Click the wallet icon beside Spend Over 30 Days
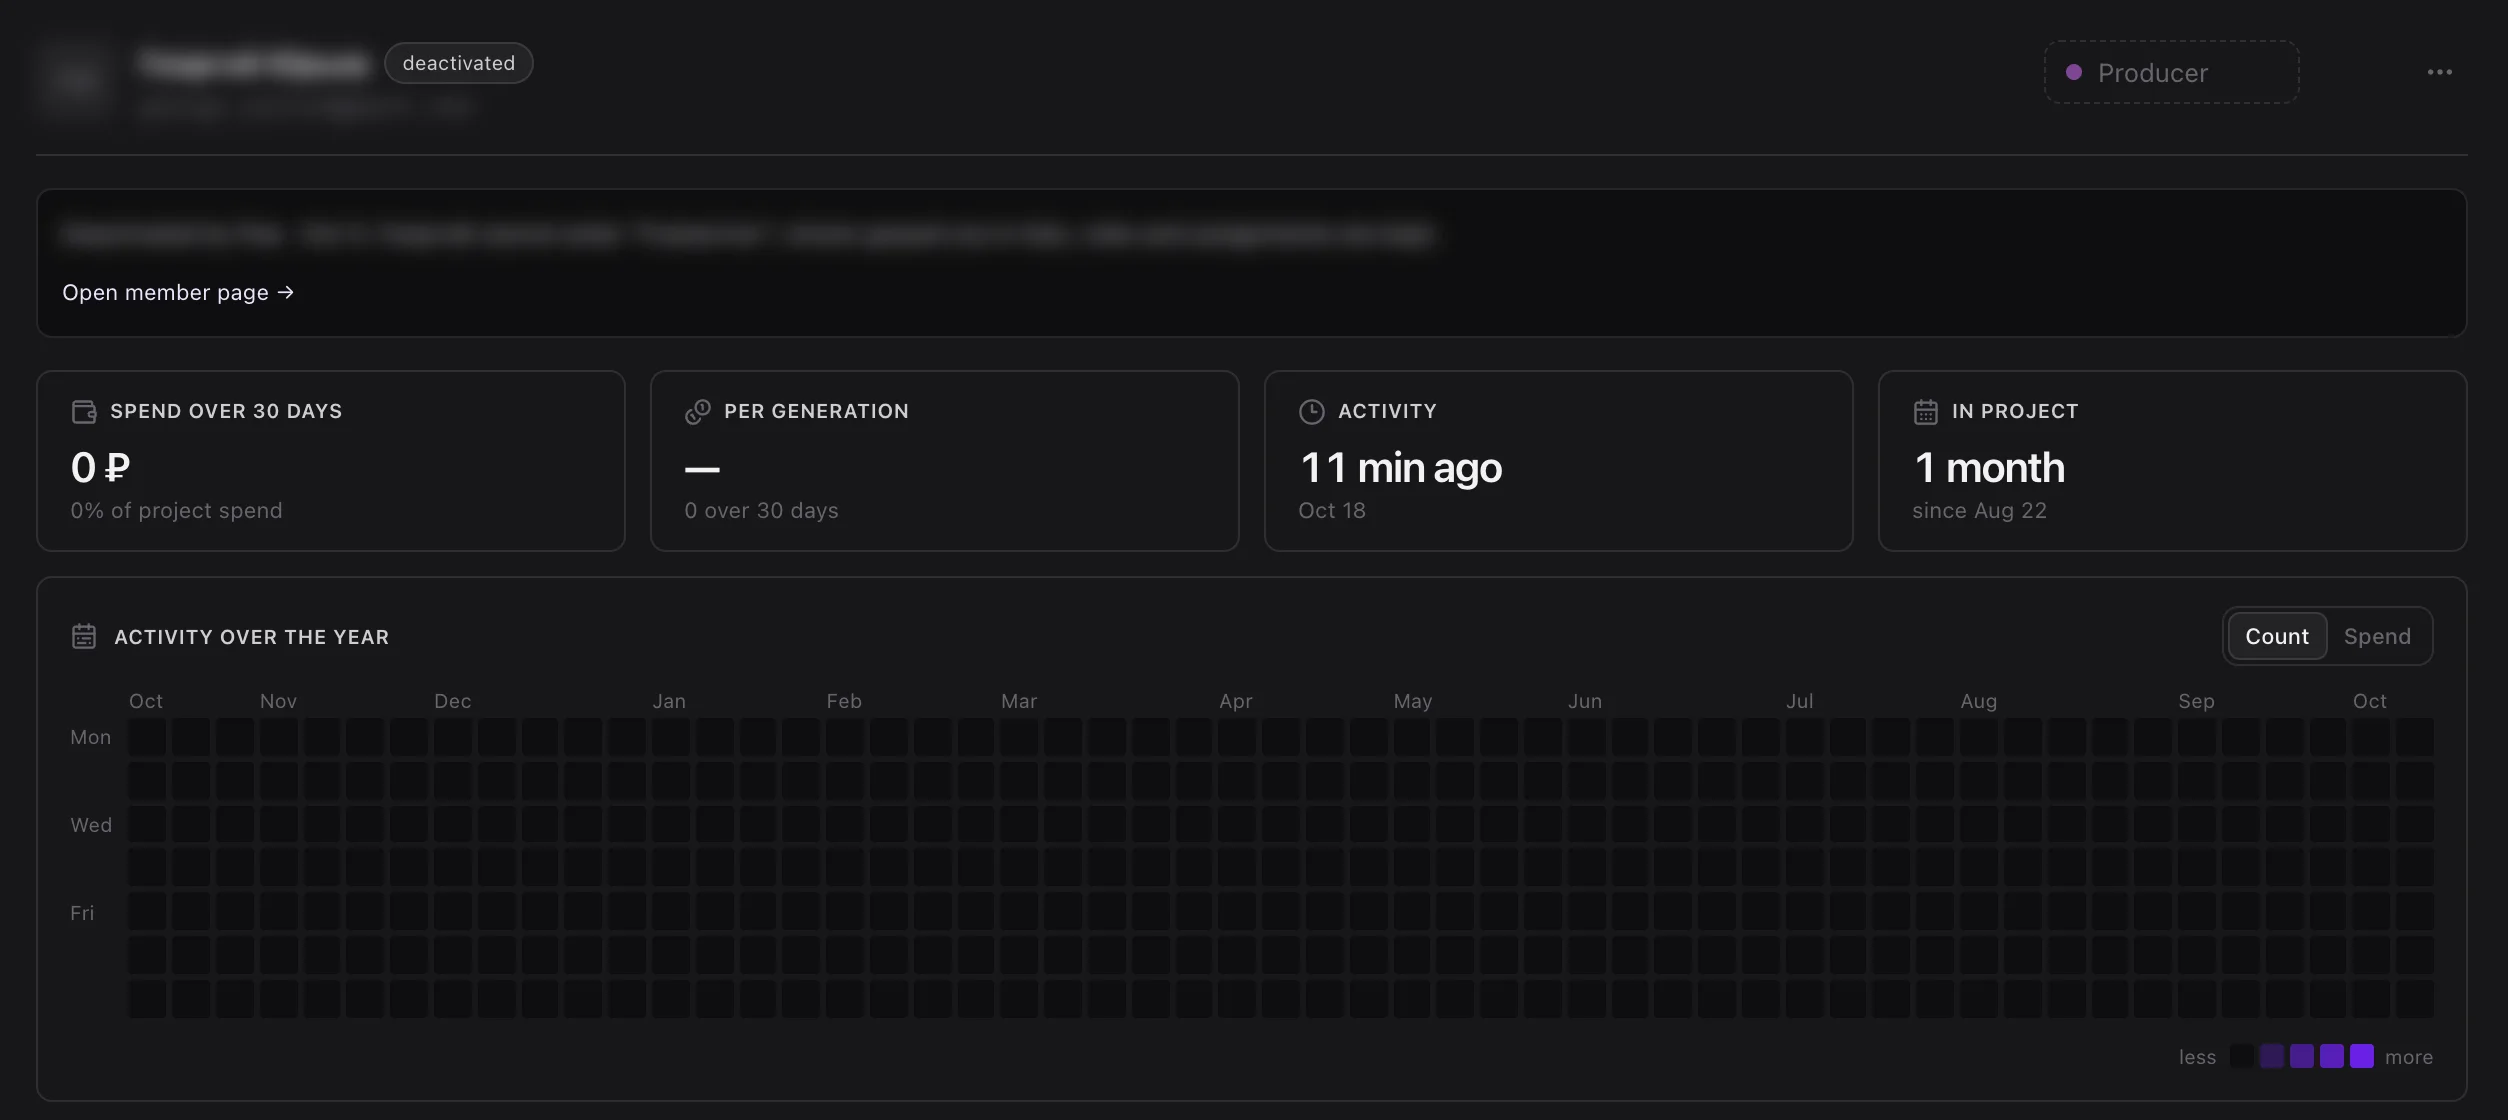The width and height of the screenshot is (2508, 1120). tap(84, 411)
